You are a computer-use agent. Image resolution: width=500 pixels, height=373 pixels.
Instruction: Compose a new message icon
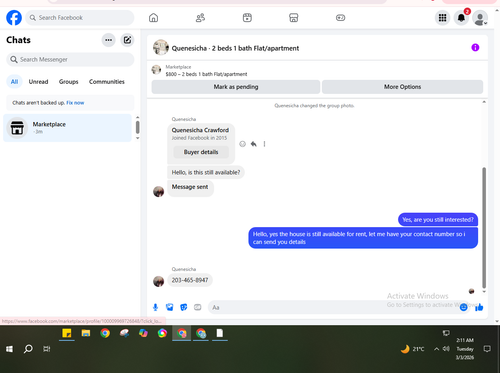(x=127, y=40)
